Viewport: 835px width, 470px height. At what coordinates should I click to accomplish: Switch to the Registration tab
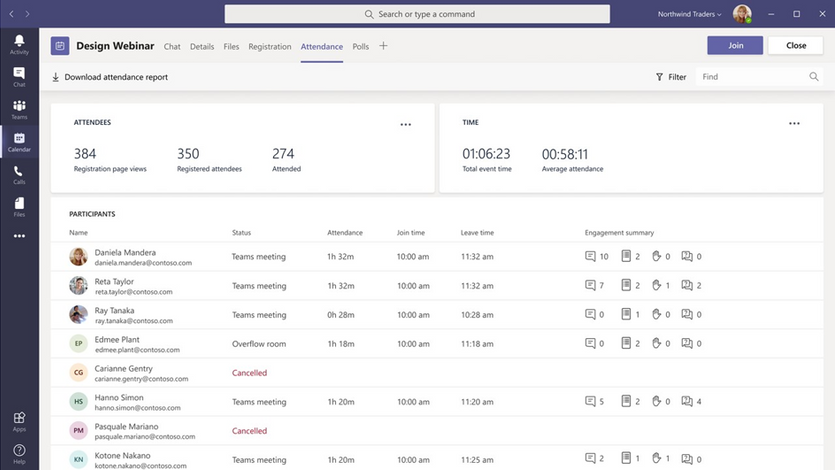click(x=270, y=46)
